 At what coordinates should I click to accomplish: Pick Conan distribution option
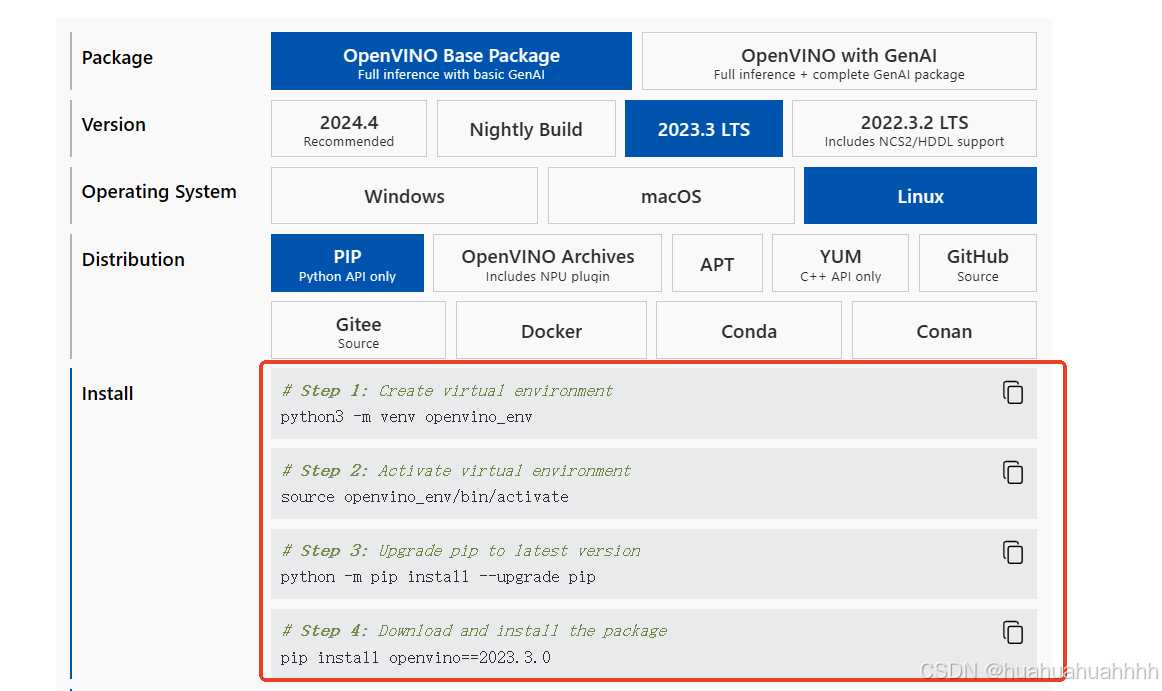pos(944,330)
